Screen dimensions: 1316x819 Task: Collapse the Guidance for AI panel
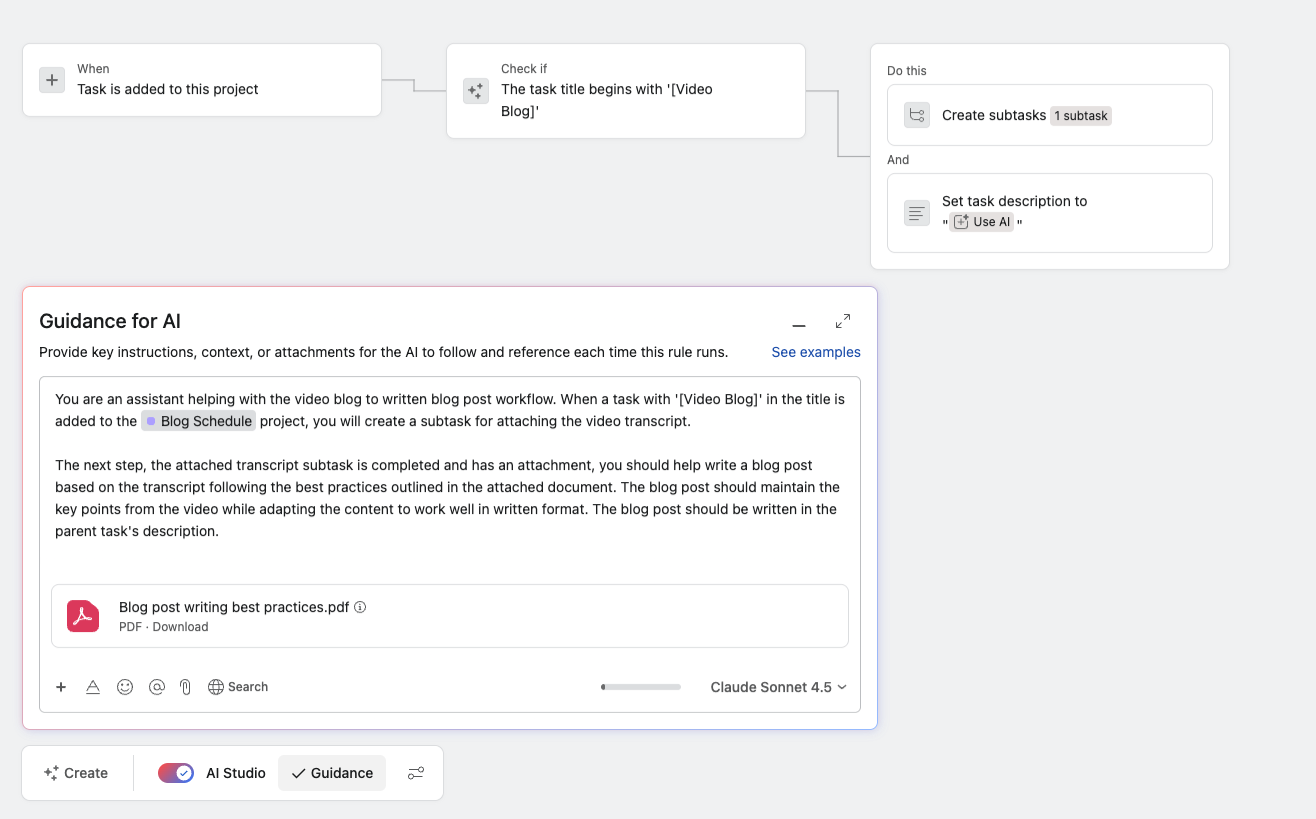799,324
